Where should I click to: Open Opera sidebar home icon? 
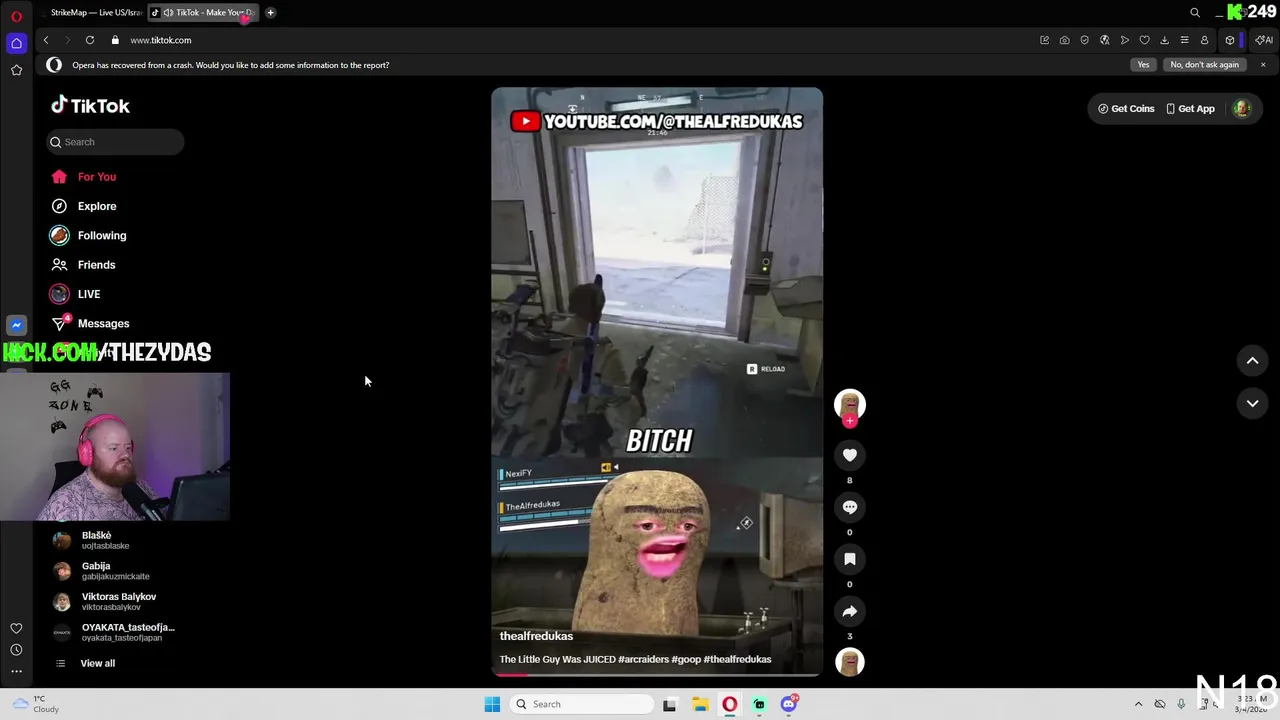coord(16,43)
